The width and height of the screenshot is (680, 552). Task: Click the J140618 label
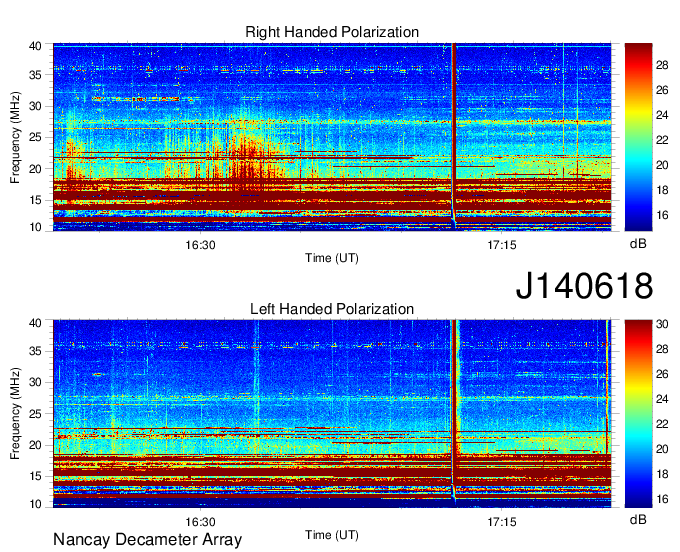(584, 286)
